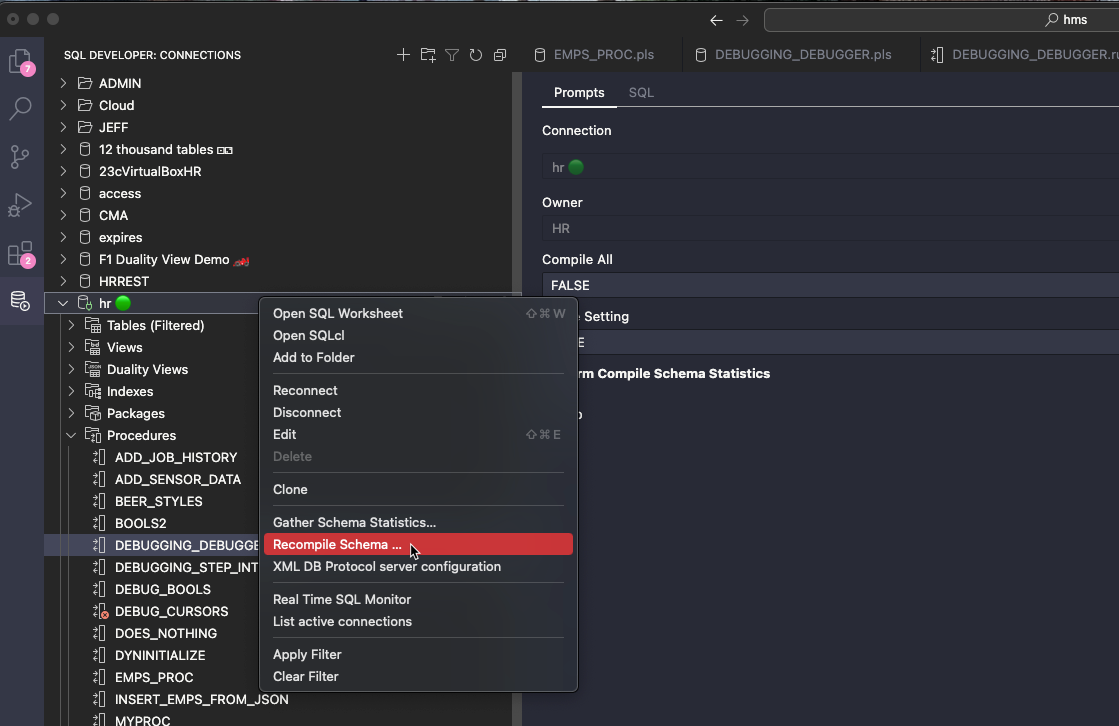Expand the Tables (Filtered) node
This screenshot has height=726, width=1119.
pos(71,325)
